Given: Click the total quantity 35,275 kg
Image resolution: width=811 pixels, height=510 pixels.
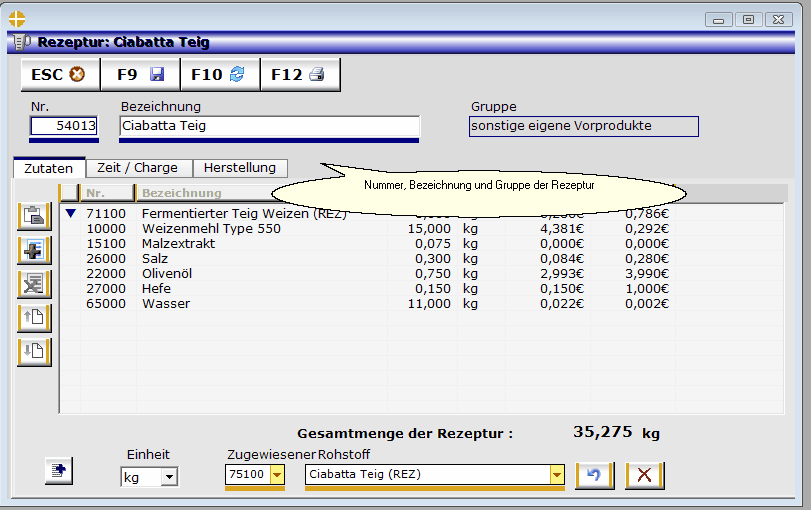Looking at the screenshot, I should click(617, 432).
